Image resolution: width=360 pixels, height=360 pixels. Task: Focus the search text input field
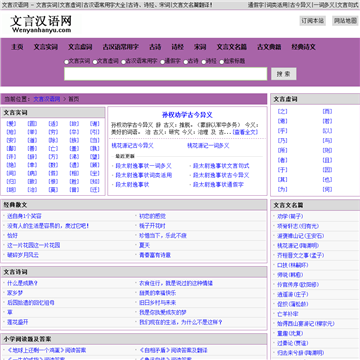(166, 74)
